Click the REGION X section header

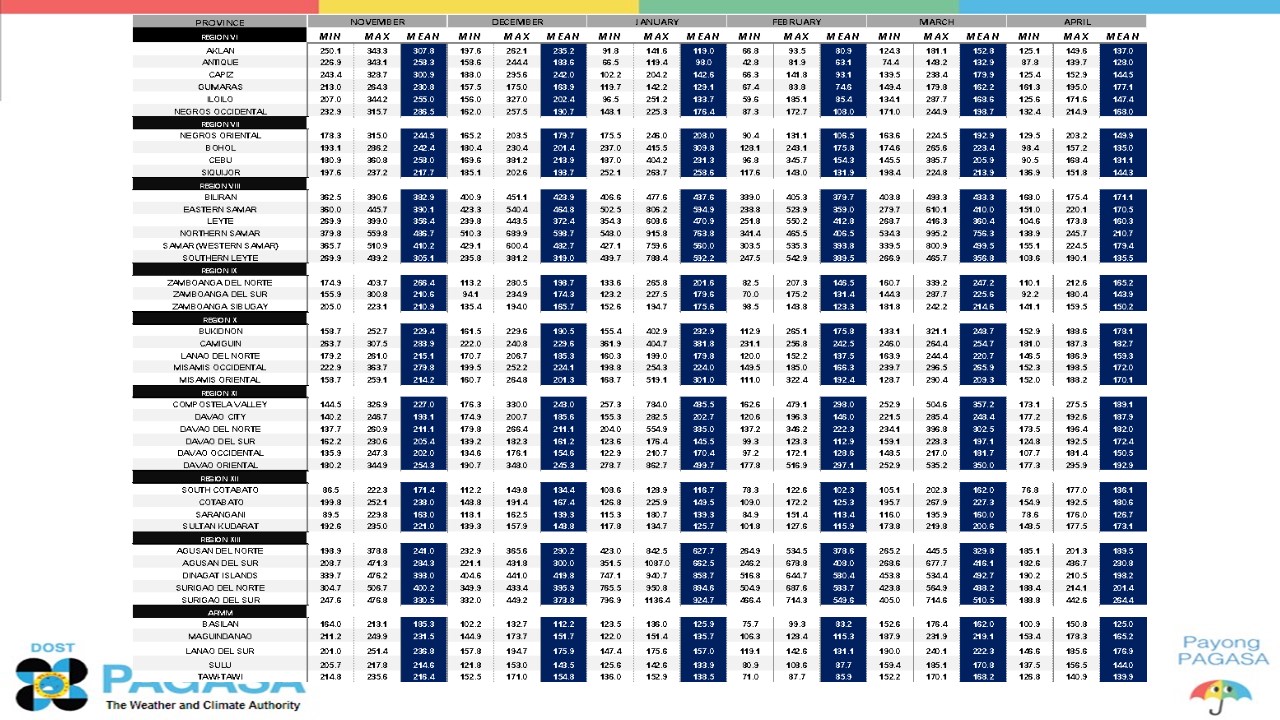coord(220,319)
